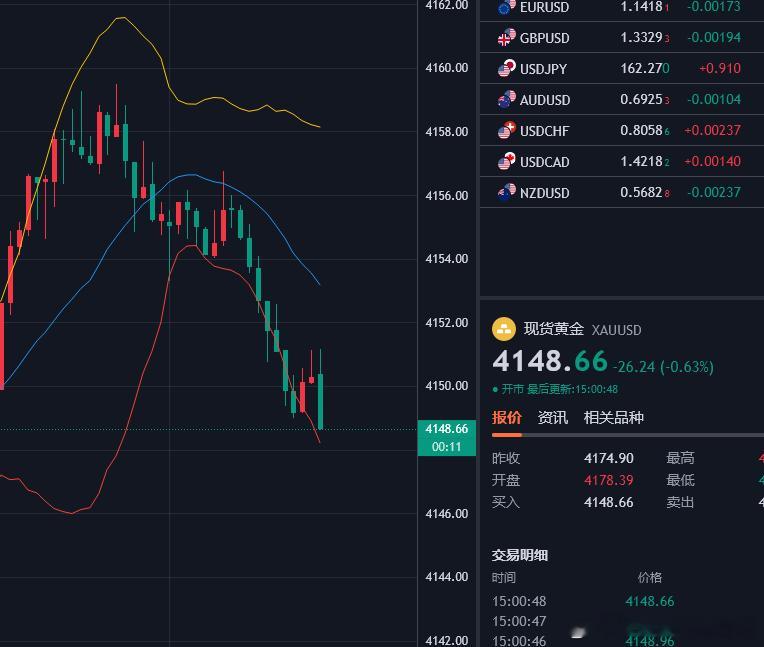Viewport: 764px width, 647px height.
Task: Click the 交易明细 heading
Action: pos(520,555)
